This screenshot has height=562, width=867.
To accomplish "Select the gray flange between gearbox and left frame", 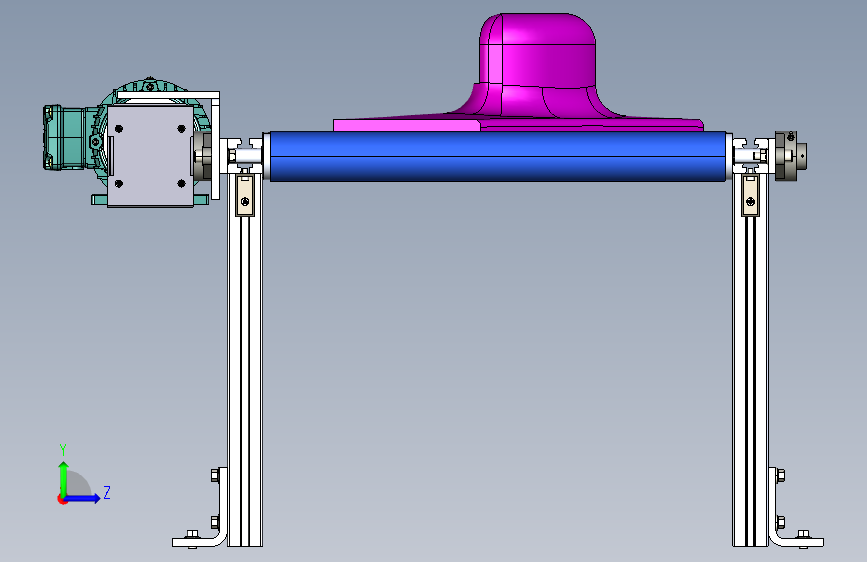I will coord(202,155).
